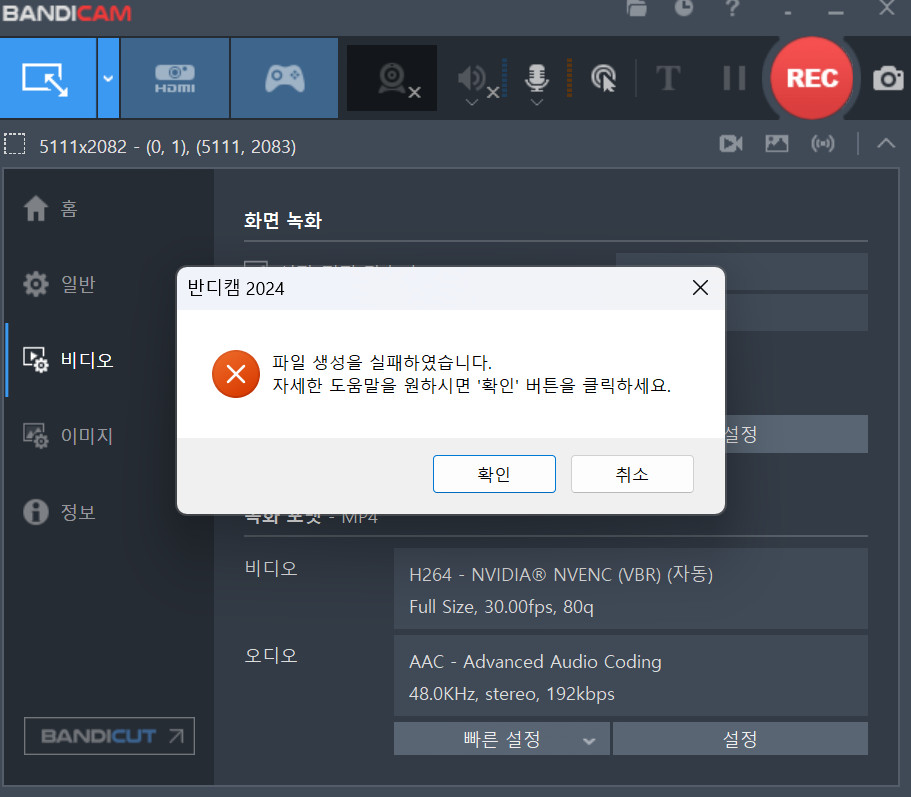Viewport: 911px width, 797px height.
Task: Click the H264 NVIDIA NVENC codec text
Action: 561,575
